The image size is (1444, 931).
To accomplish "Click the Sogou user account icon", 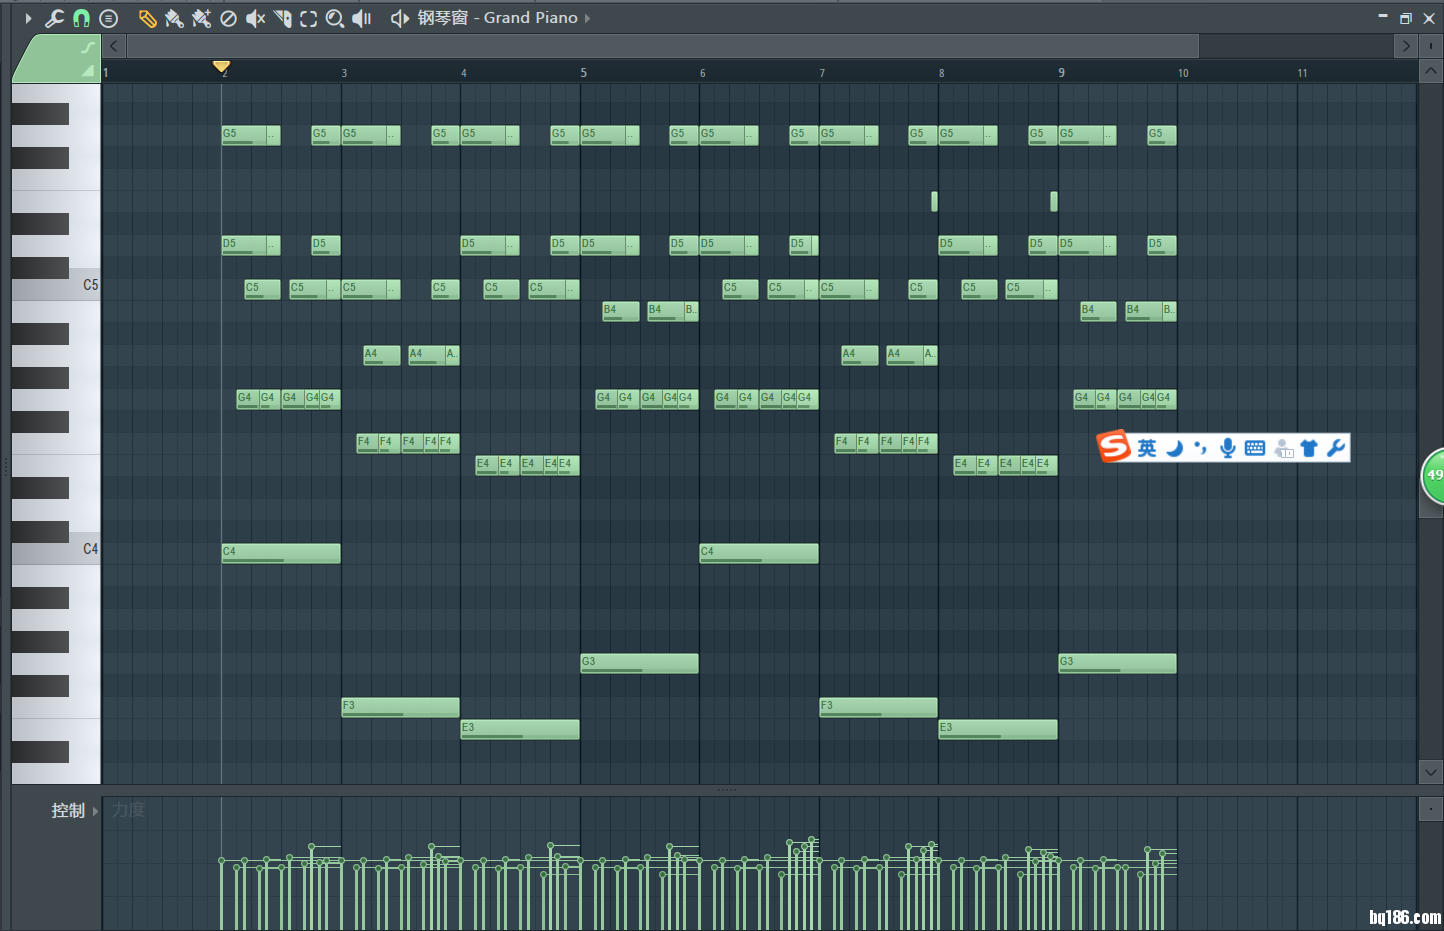I will (x=1284, y=449).
